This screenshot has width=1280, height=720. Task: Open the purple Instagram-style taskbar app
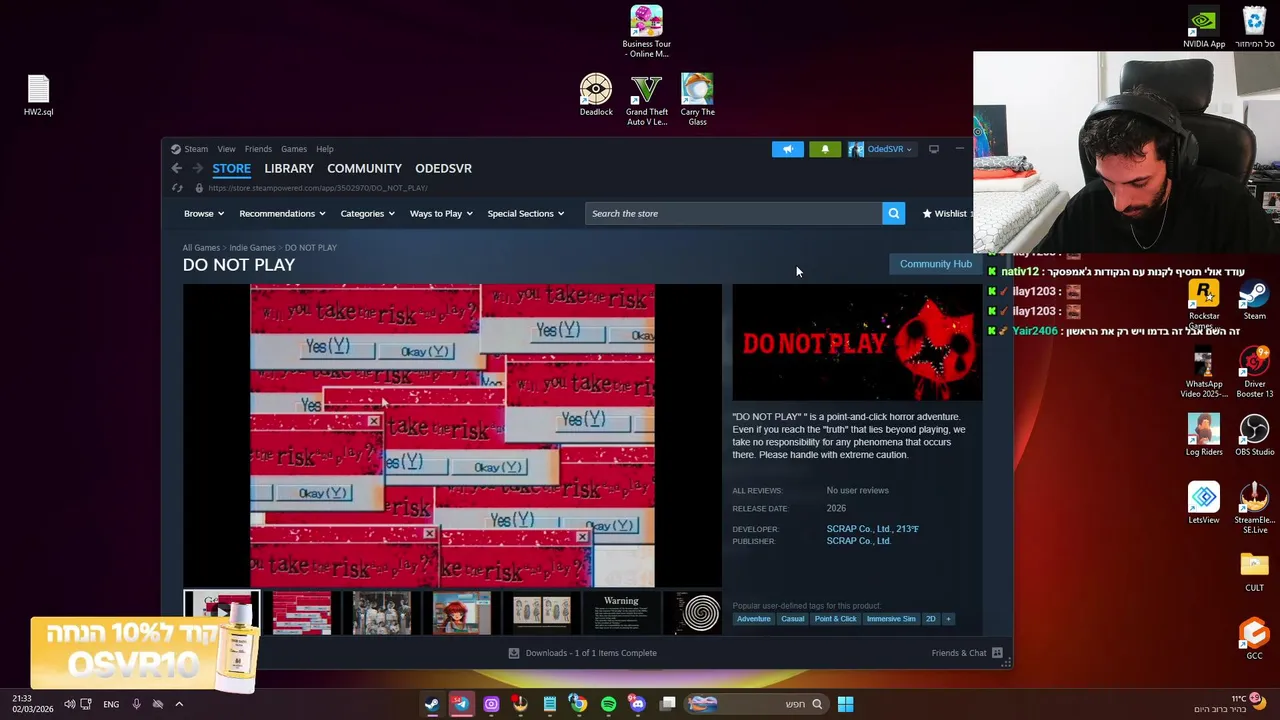(491, 704)
